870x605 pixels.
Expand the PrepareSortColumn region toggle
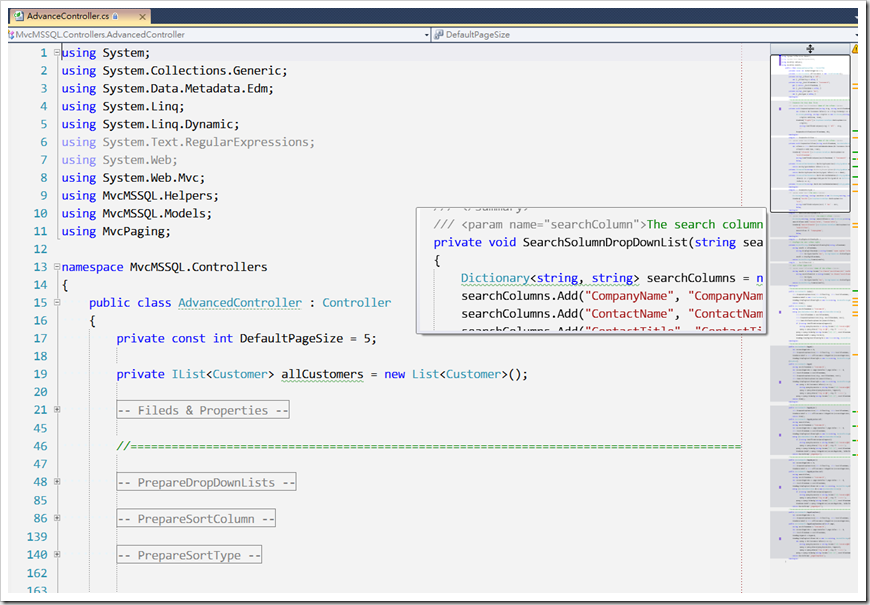pyautogui.click(x=57, y=518)
